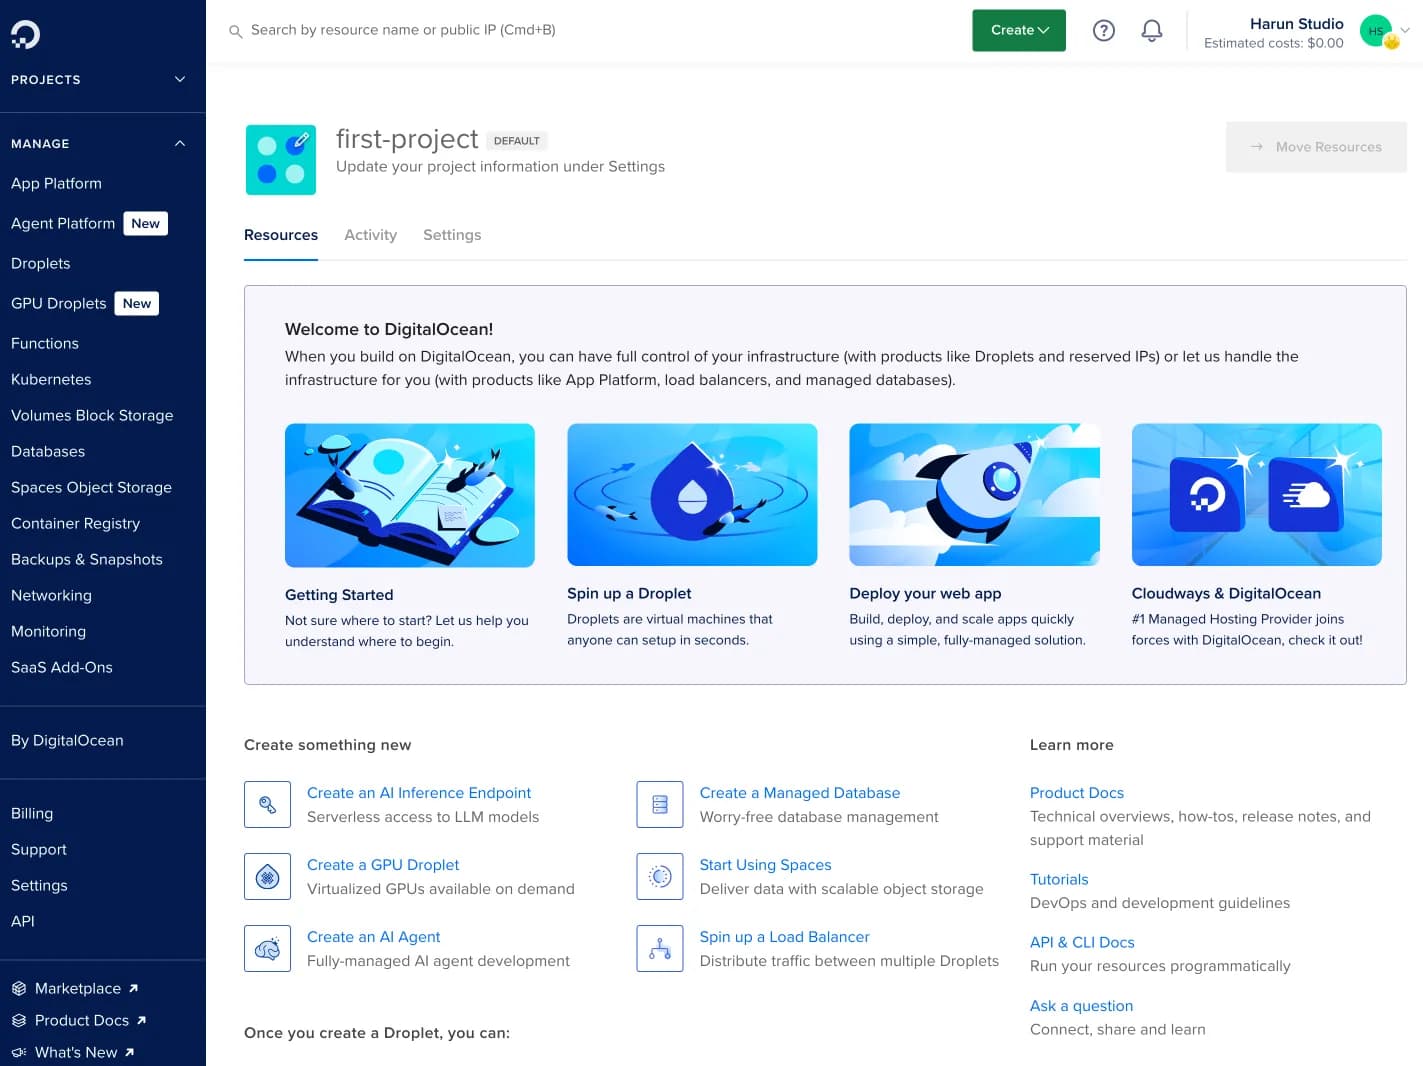
Task: Open the help question mark icon
Action: [x=1103, y=30]
